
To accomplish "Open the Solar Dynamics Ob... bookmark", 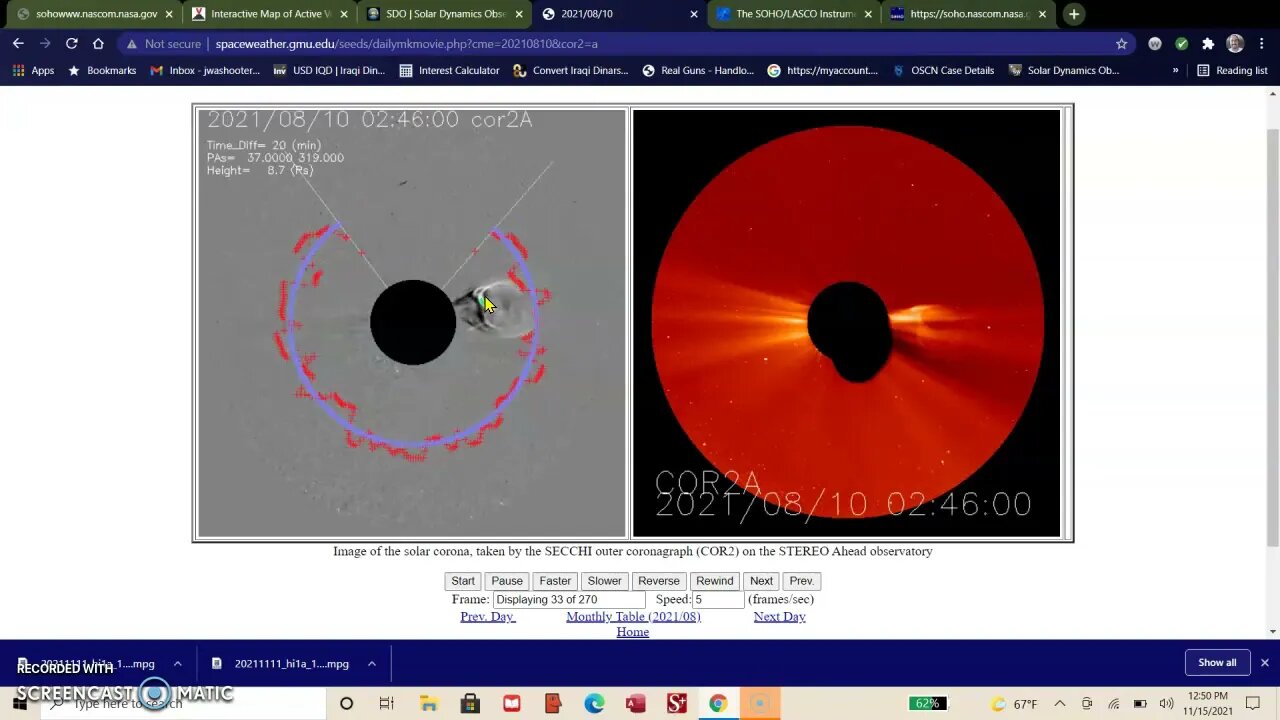I will (x=1063, y=71).
